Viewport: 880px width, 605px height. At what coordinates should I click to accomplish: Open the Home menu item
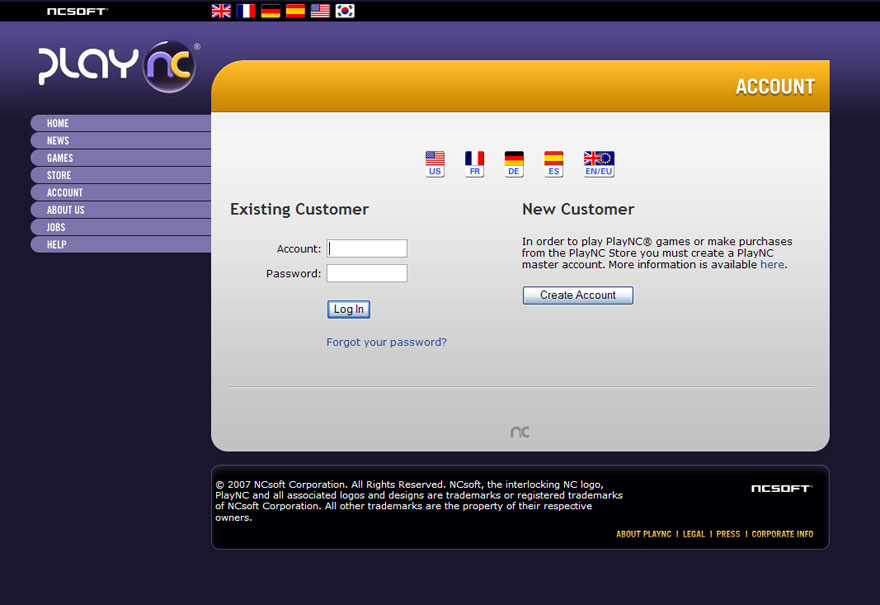121,123
